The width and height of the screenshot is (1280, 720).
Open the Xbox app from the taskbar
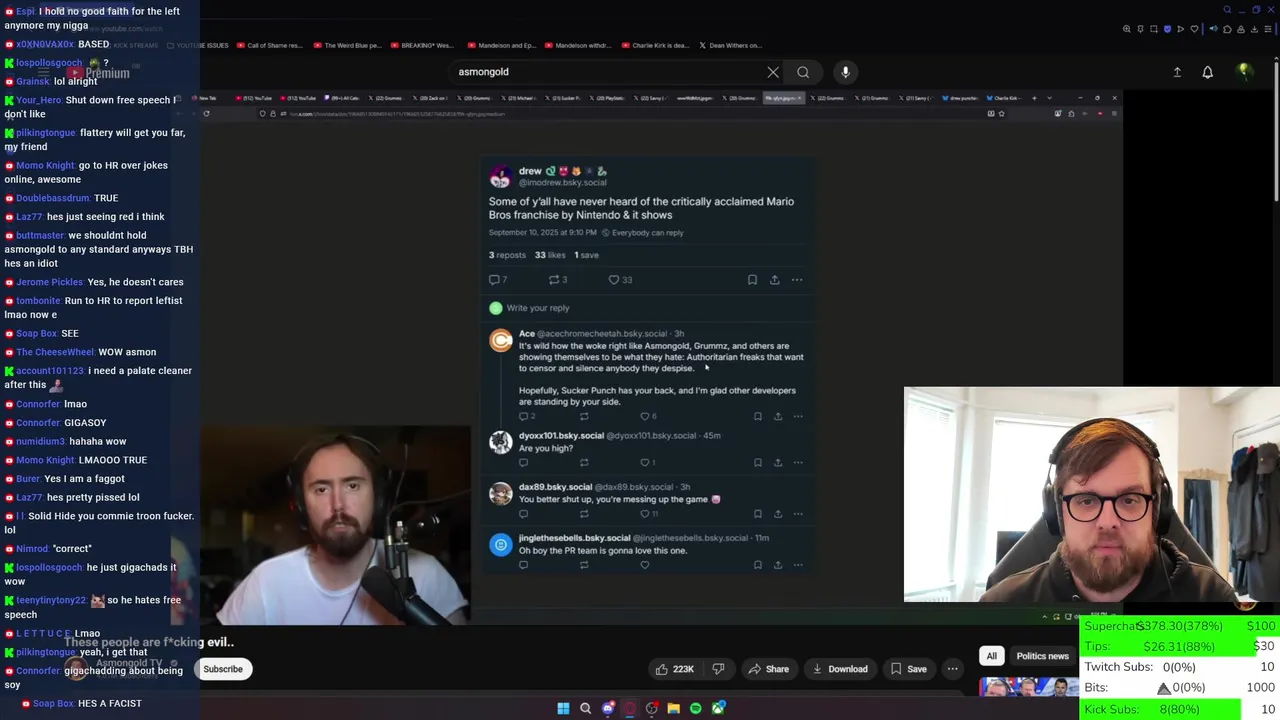(718, 708)
